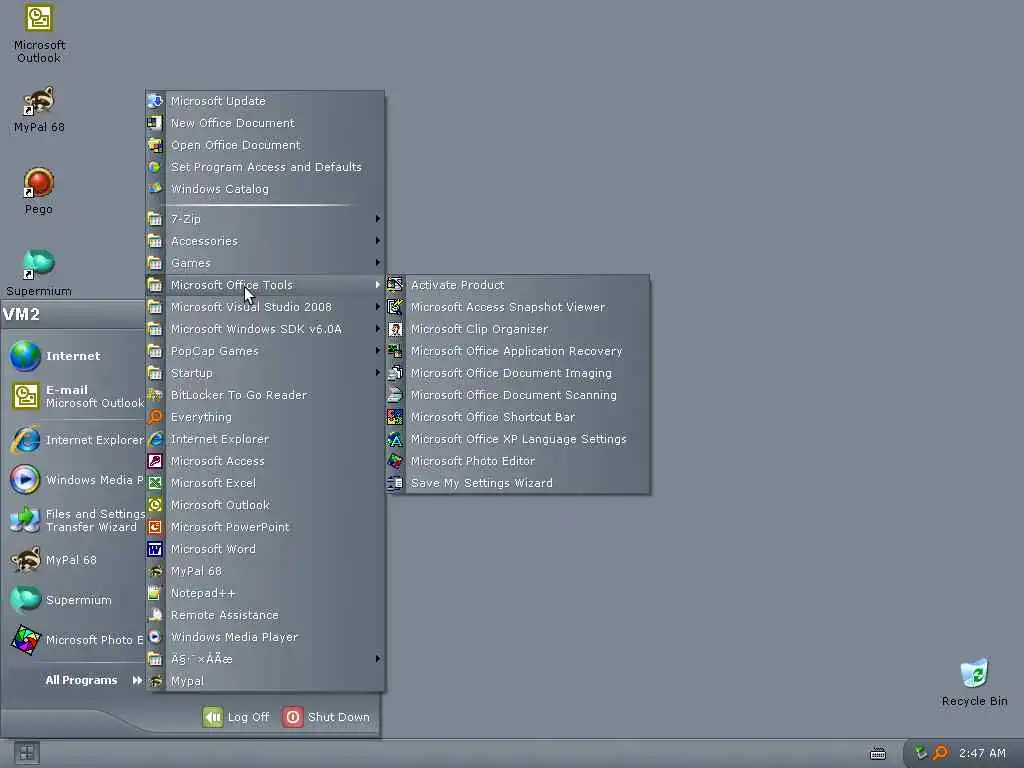This screenshot has height=768, width=1024.
Task: Launch Microsoft Photo Editor from Office Tools submenu
Action: 519,461
